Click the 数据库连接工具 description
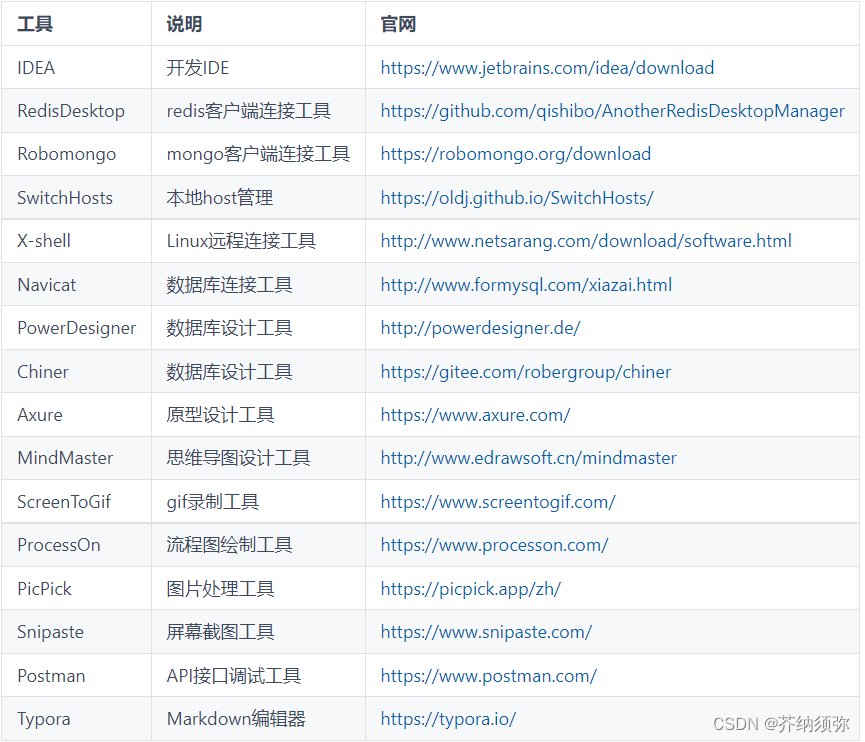Screen dimensions: 865x742 229,285
